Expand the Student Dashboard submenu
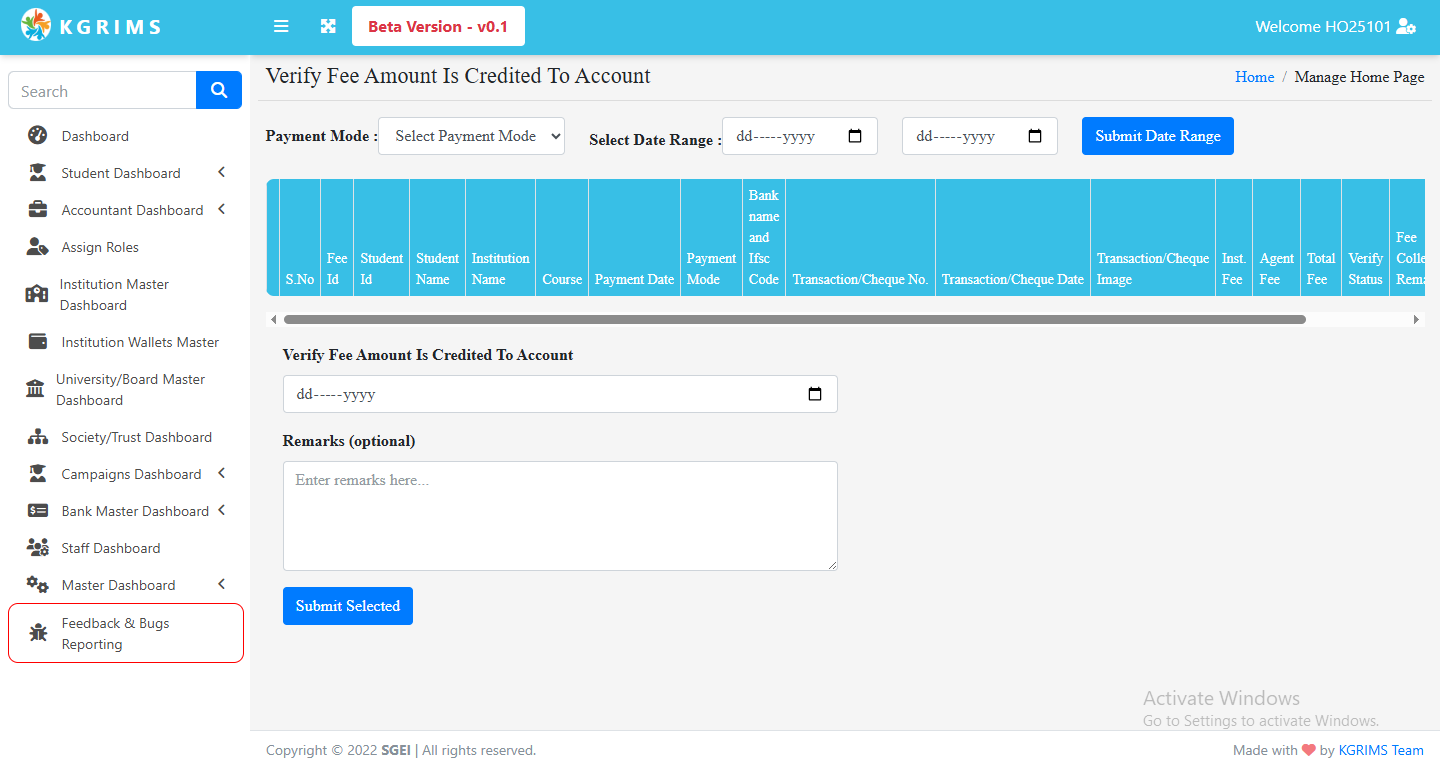The width and height of the screenshot is (1440, 771). coord(221,173)
